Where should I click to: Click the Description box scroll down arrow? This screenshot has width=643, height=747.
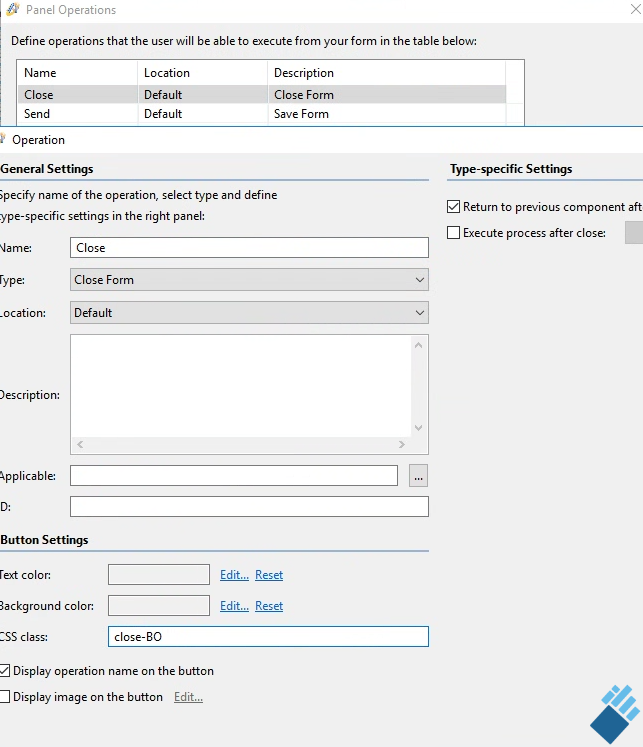[x=418, y=428]
